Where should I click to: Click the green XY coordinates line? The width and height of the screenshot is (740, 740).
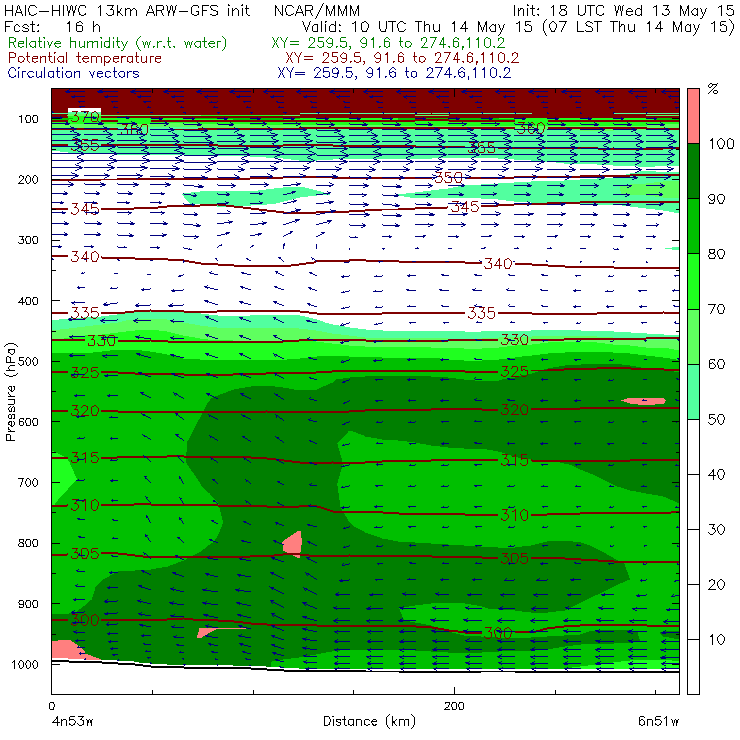[x=388, y=43]
